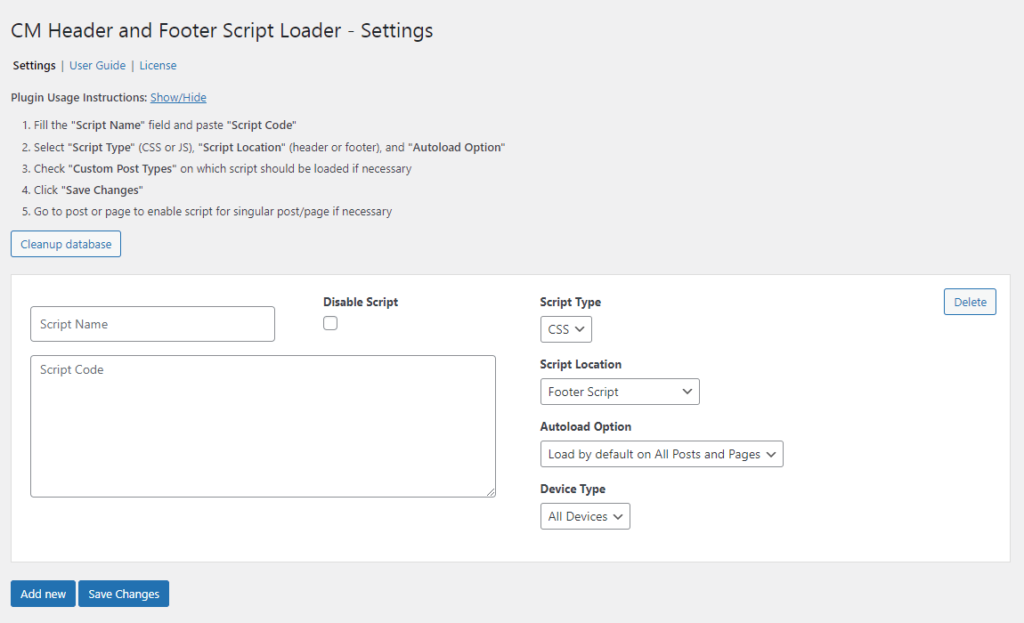Click the Add new button
The image size is (1024, 623).
coord(42,593)
